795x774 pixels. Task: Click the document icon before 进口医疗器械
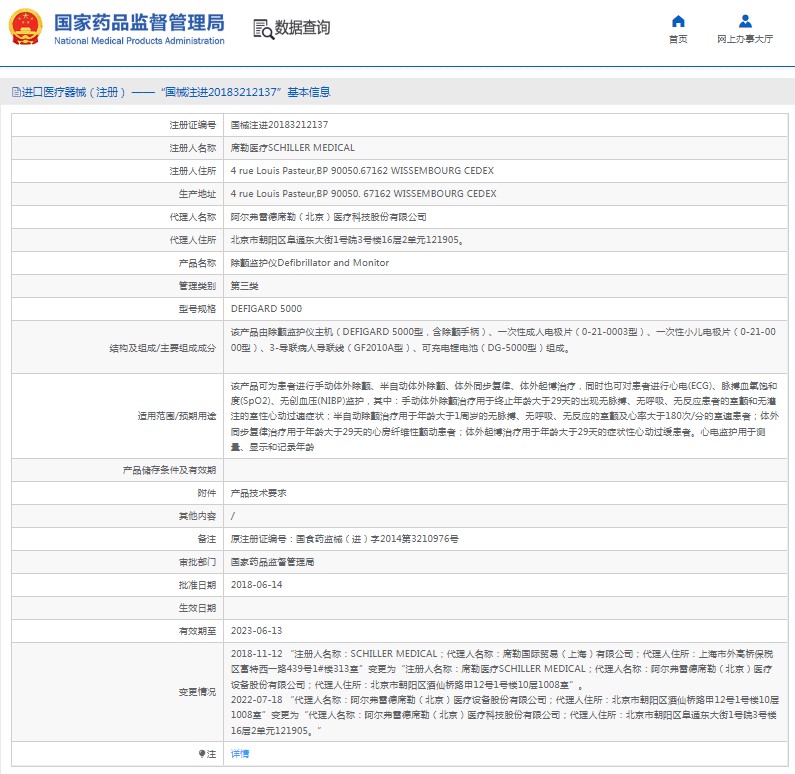point(16,92)
